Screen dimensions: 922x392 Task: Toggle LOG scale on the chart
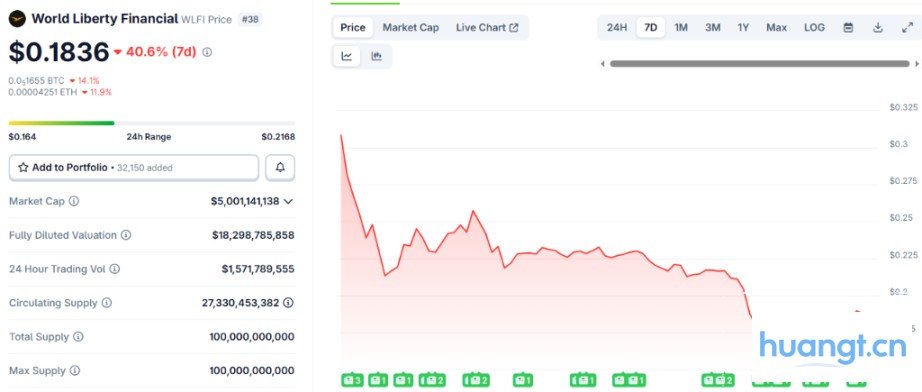click(x=814, y=28)
